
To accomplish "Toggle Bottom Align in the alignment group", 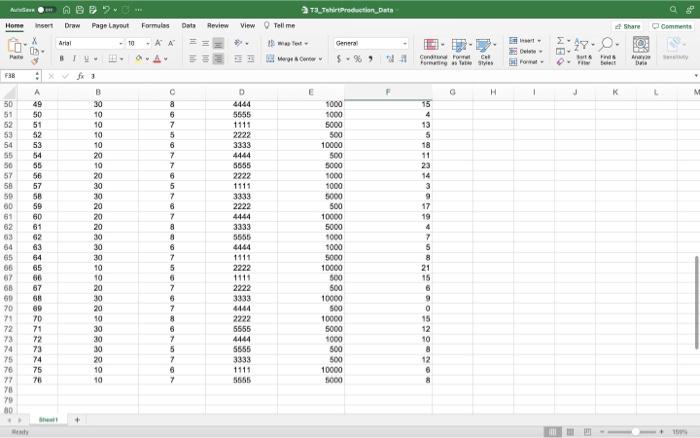I will [x=218, y=43].
